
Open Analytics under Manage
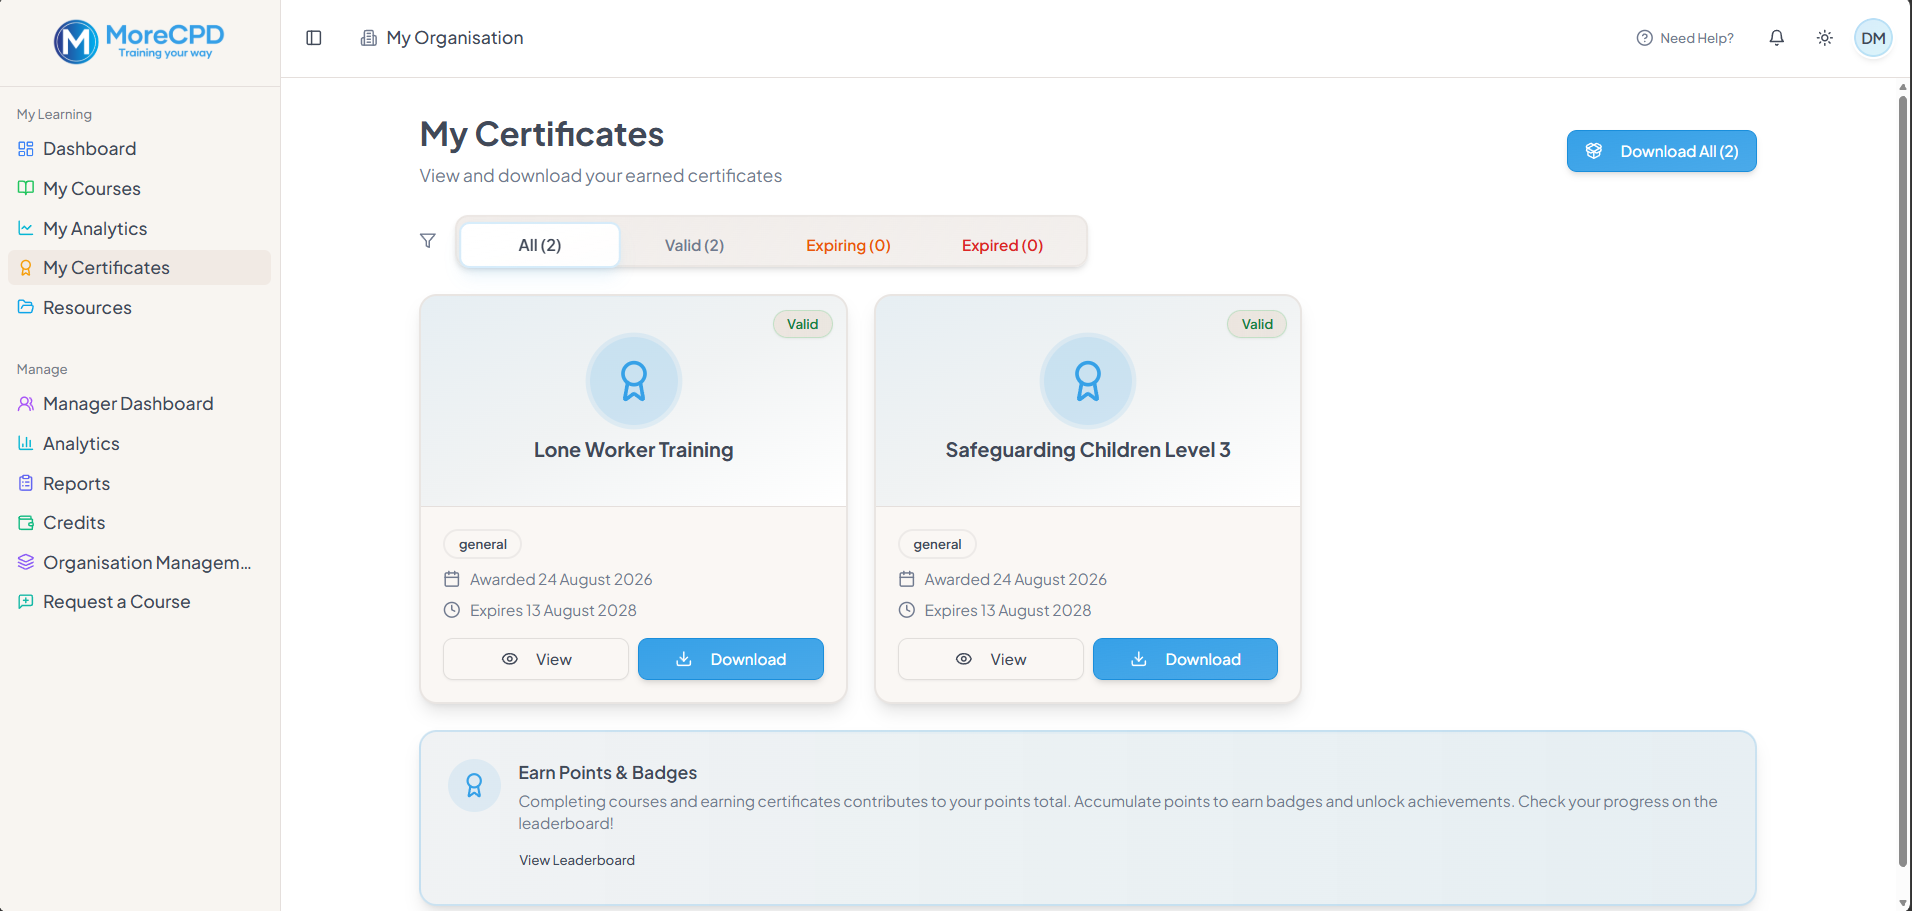point(140,444)
